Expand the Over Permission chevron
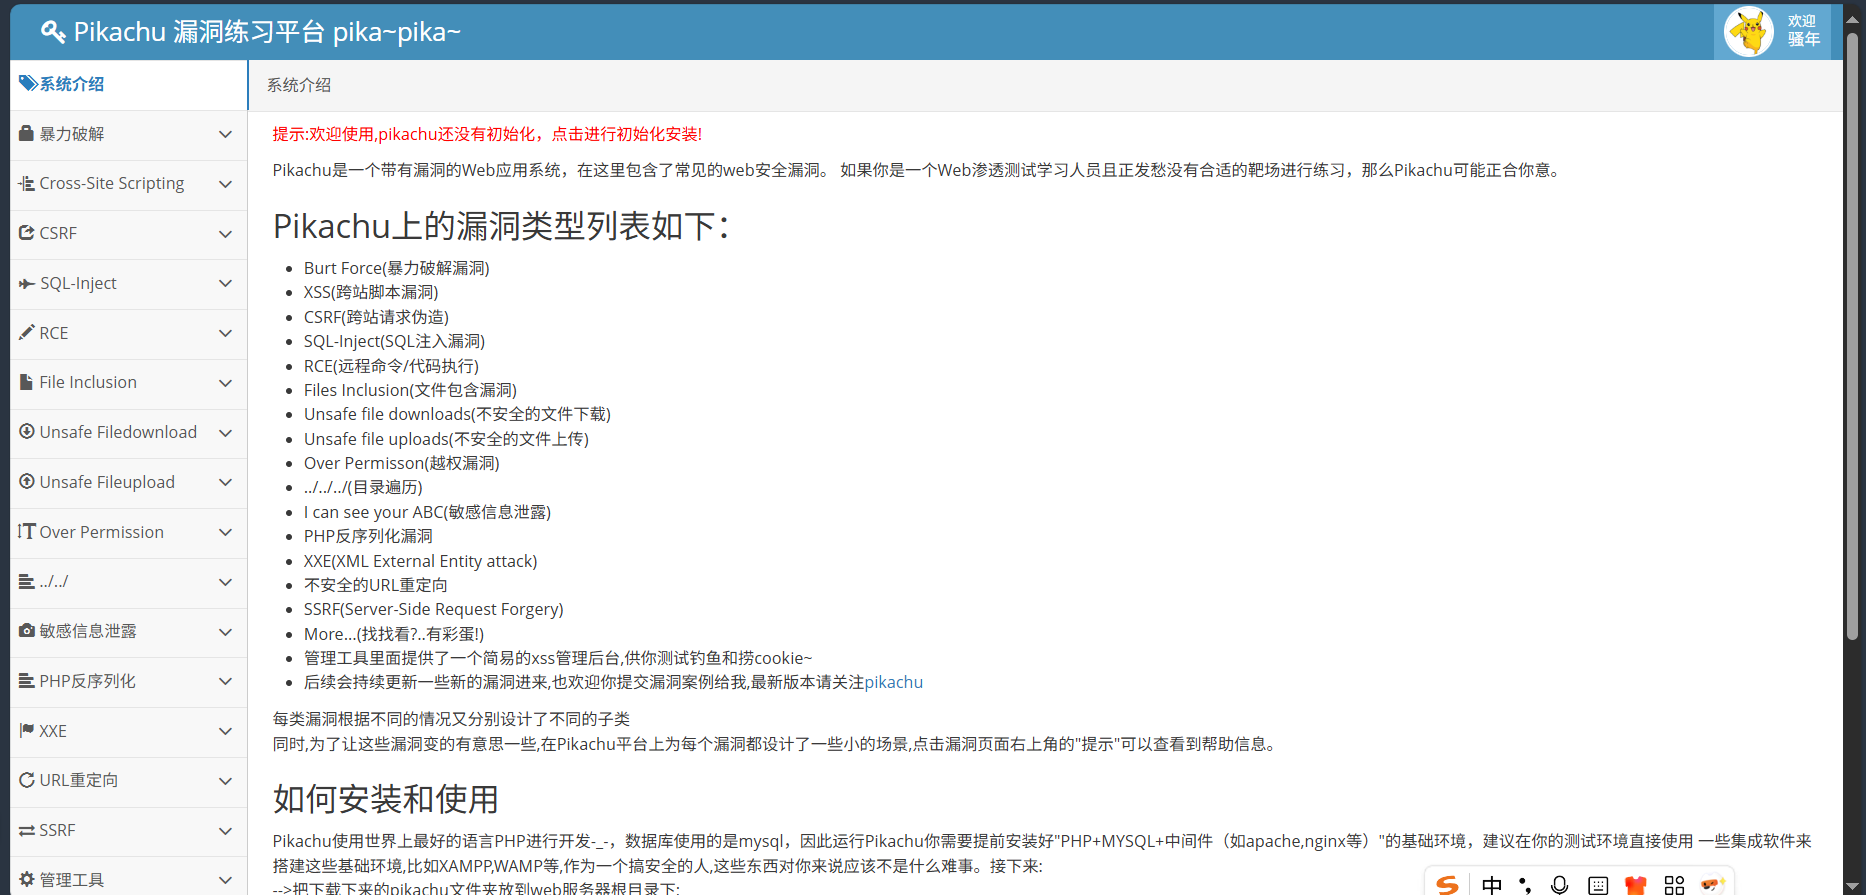1866x895 pixels. tap(225, 532)
